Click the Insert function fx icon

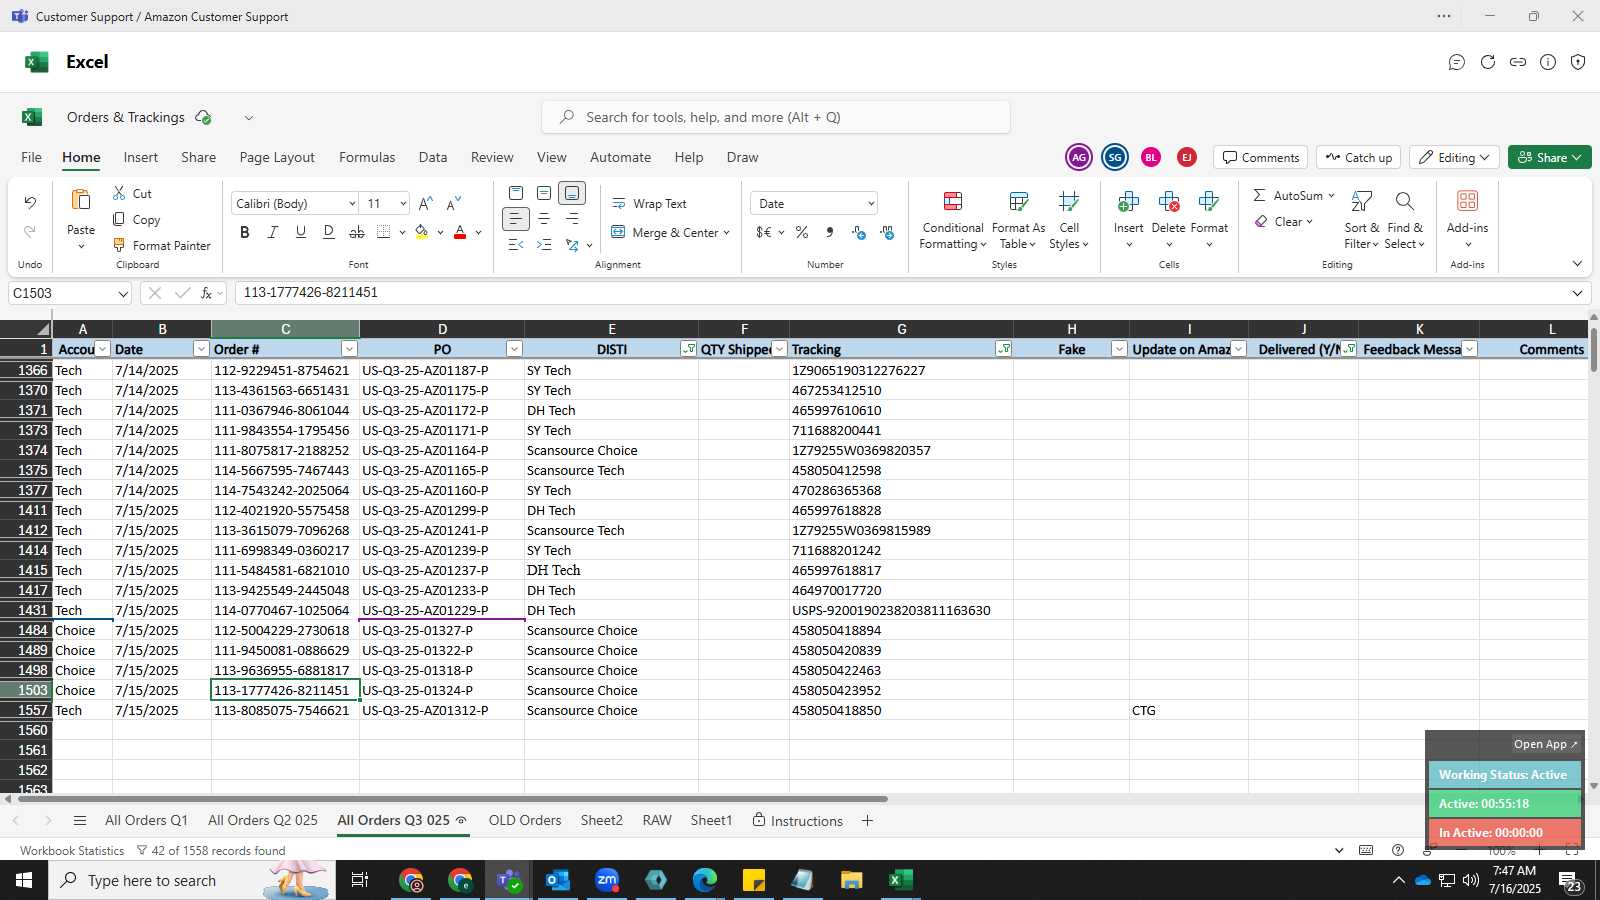click(x=207, y=293)
